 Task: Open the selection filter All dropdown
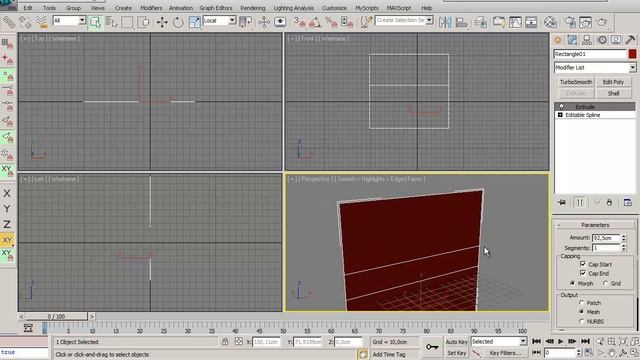coord(82,20)
